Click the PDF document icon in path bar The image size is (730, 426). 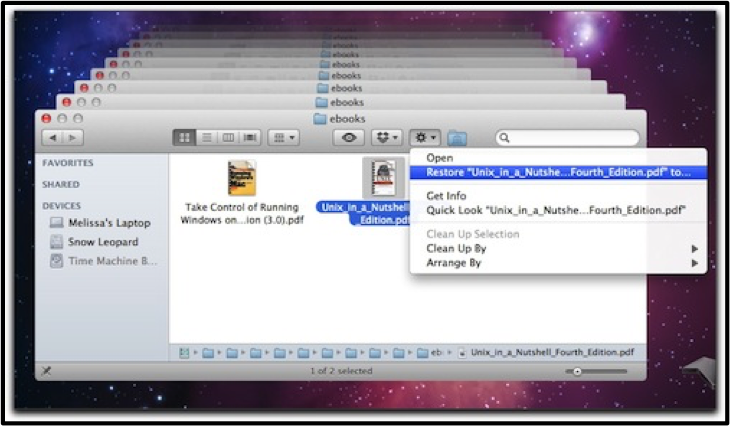tap(462, 353)
